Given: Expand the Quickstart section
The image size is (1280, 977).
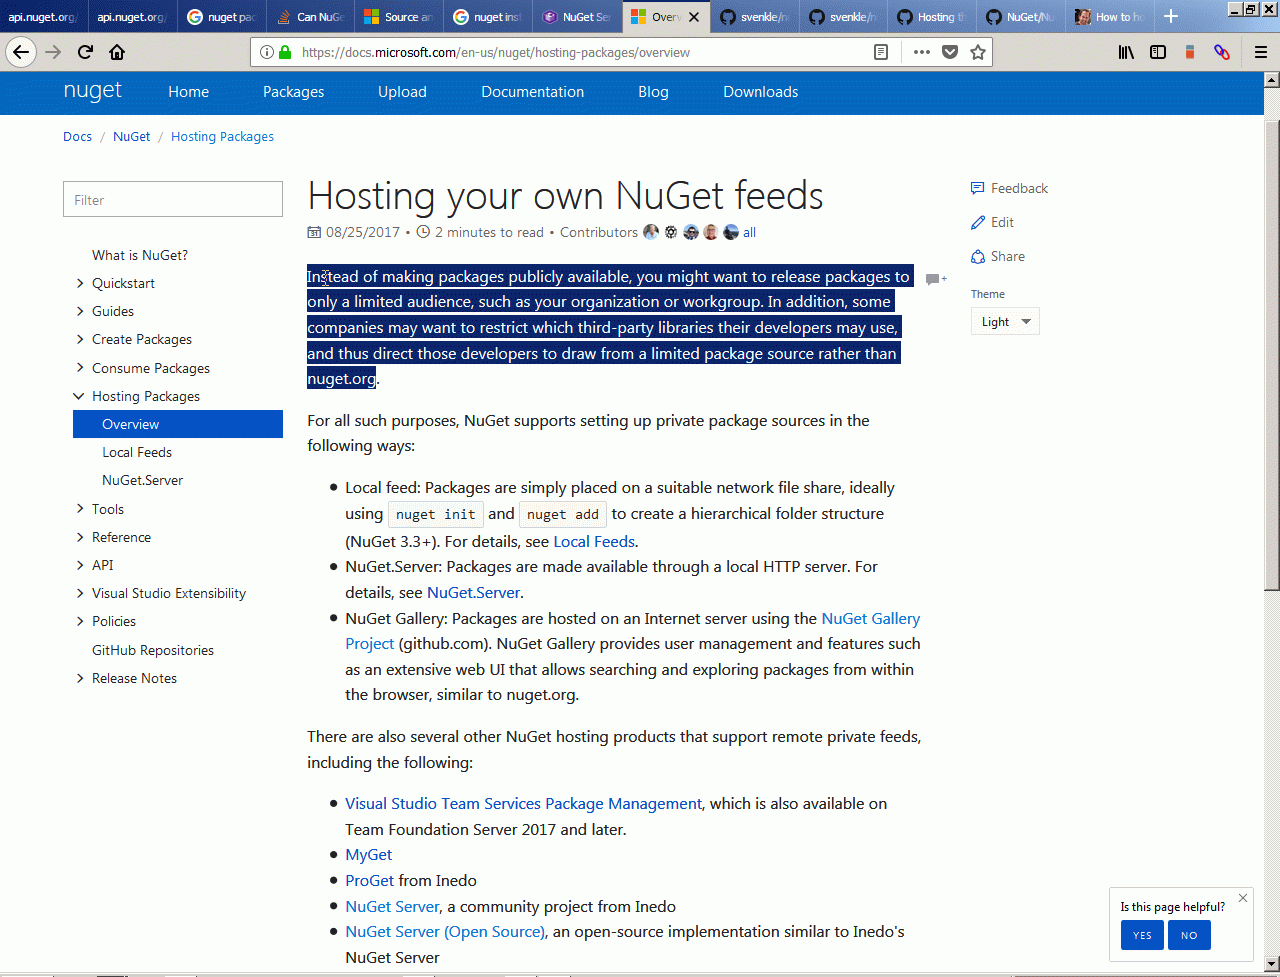Looking at the screenshot, I should (80, 283).
